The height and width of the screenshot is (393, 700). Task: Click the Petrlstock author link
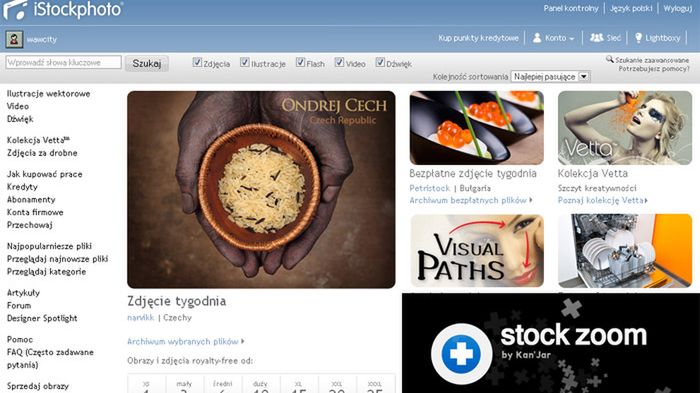(429, 188)
